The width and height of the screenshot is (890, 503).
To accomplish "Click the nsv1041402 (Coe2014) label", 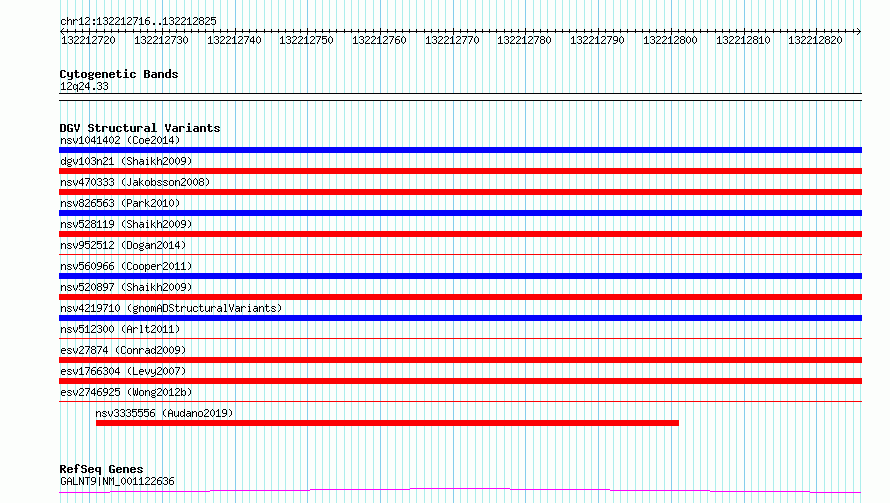I will 120,140.
